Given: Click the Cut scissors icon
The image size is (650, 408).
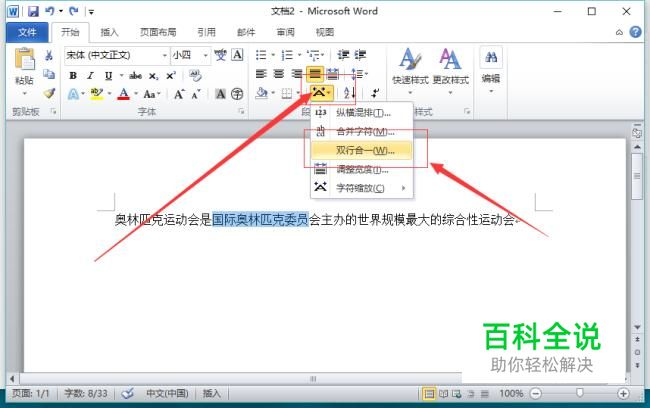Looking at the screenshot, I should (49, 55).
